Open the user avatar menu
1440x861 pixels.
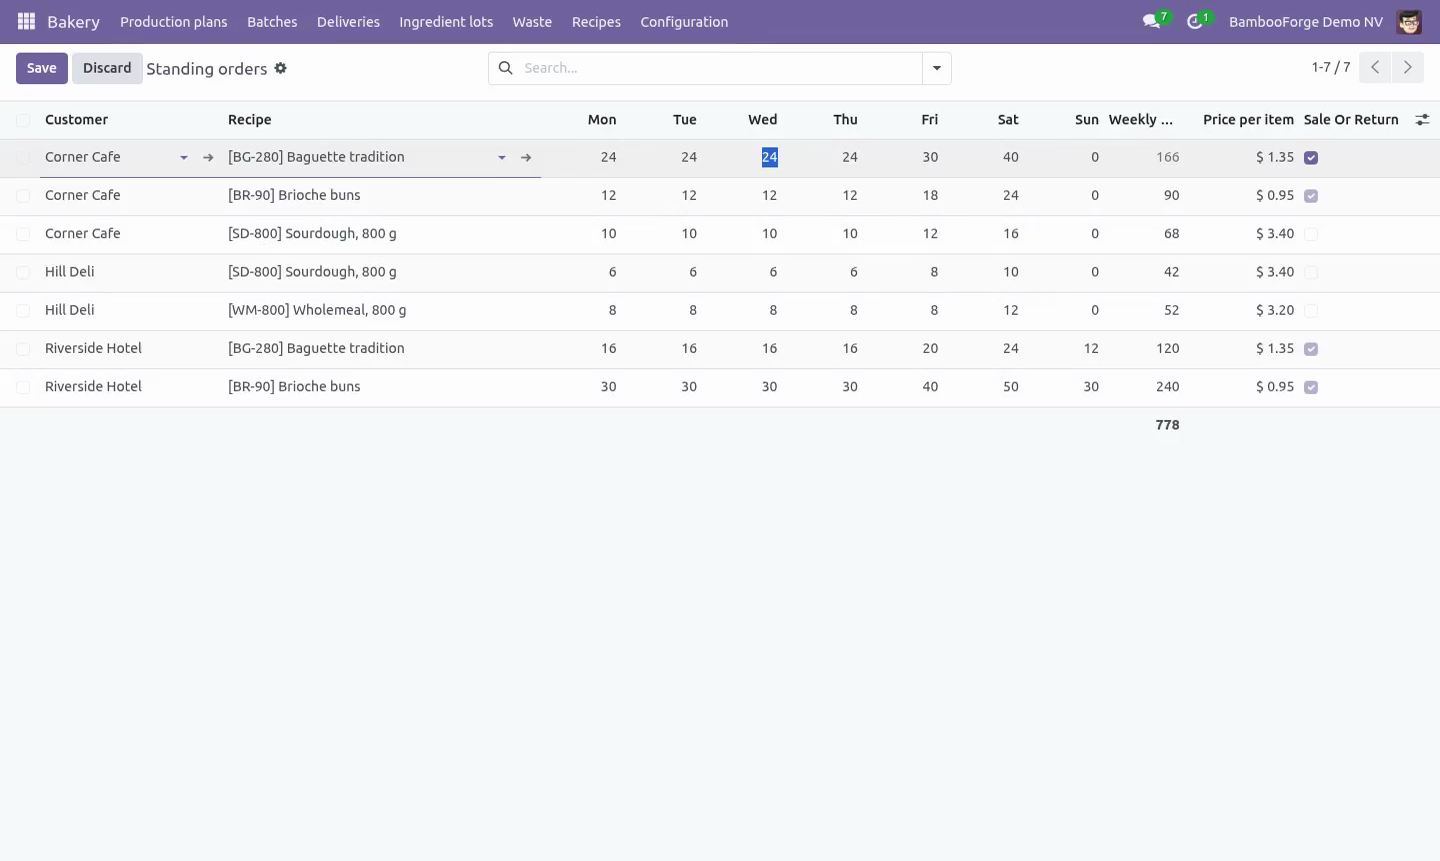pyautogui.click(x=1409, y=21)
